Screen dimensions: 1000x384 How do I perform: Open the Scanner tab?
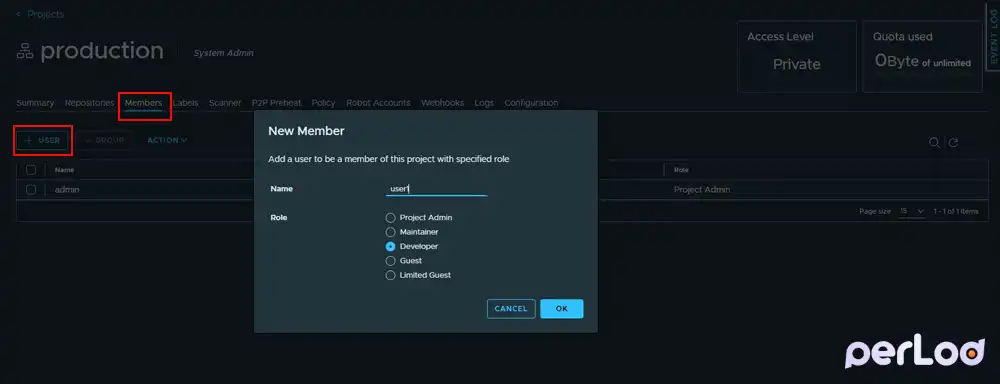point(225,103)
